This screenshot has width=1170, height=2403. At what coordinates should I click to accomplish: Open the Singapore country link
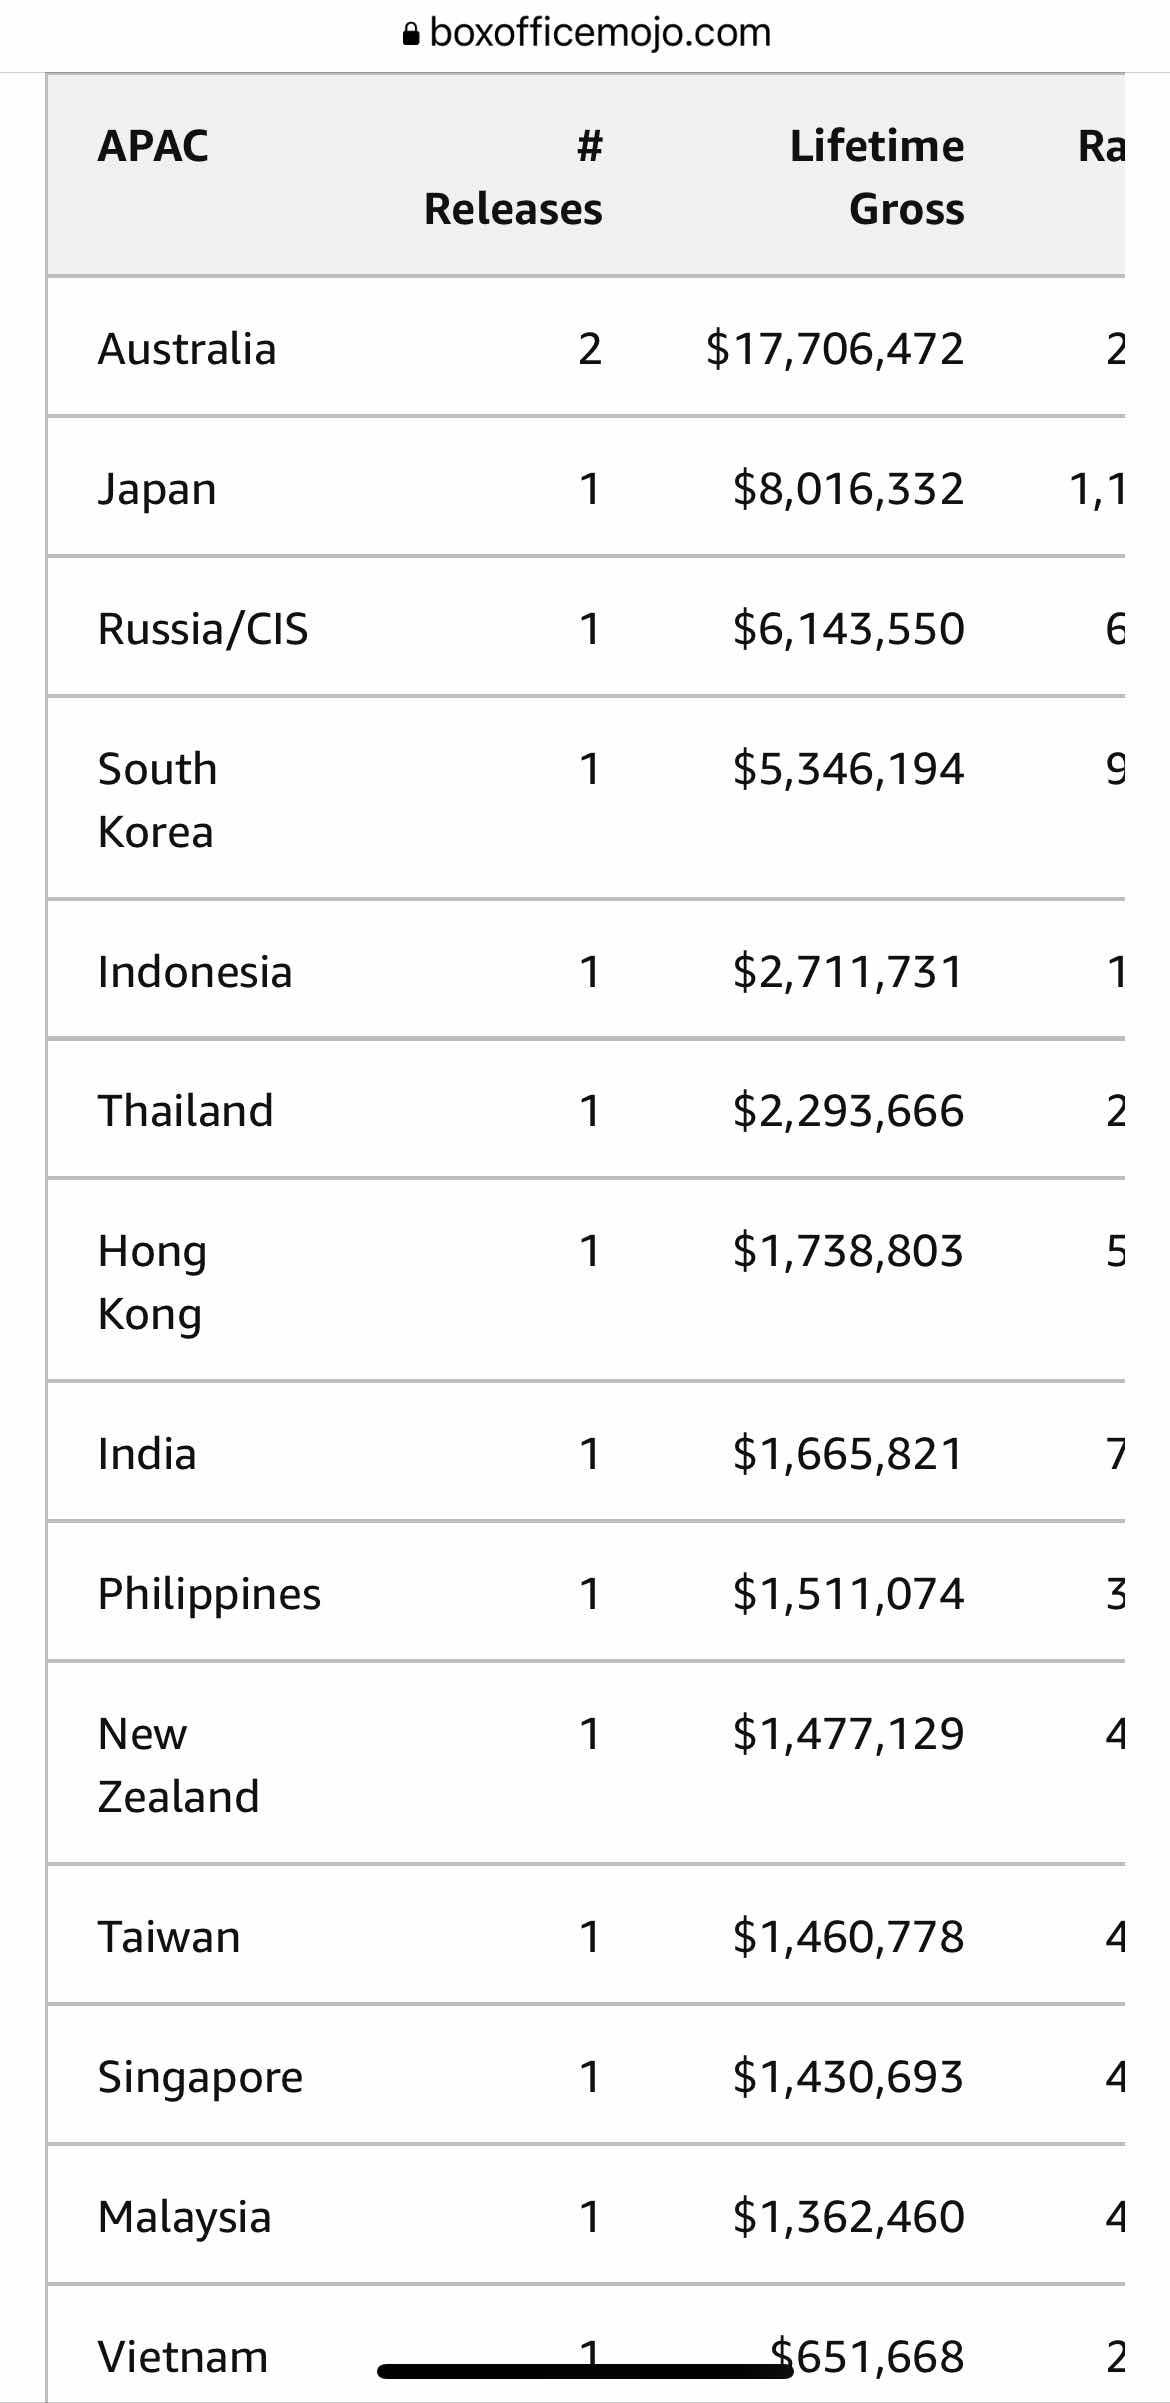pos(200,2077)
